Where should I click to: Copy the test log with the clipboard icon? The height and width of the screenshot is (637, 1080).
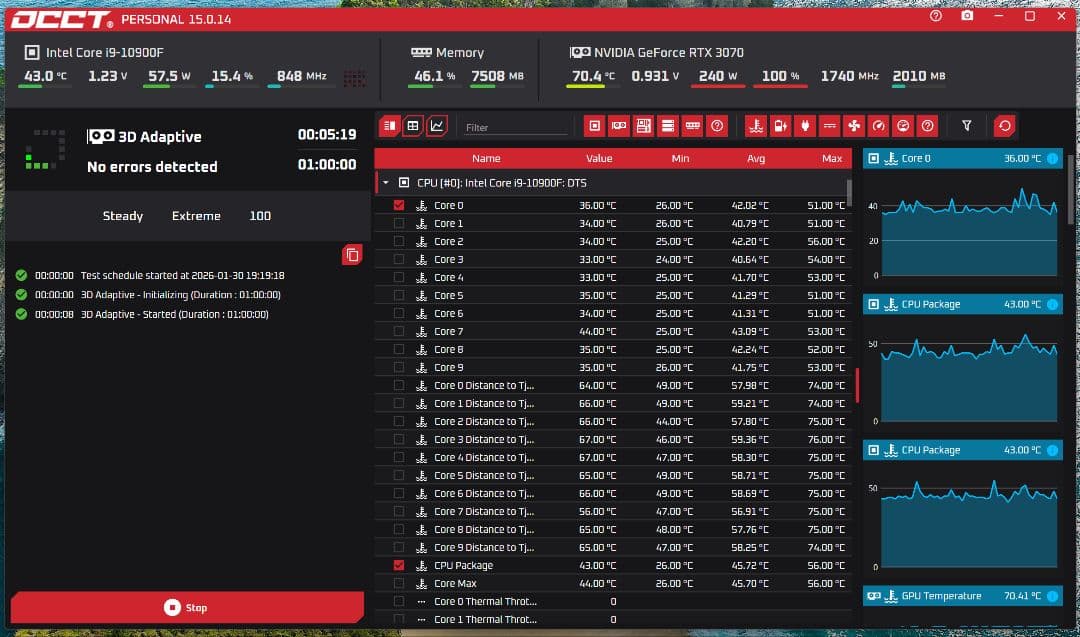351,255
